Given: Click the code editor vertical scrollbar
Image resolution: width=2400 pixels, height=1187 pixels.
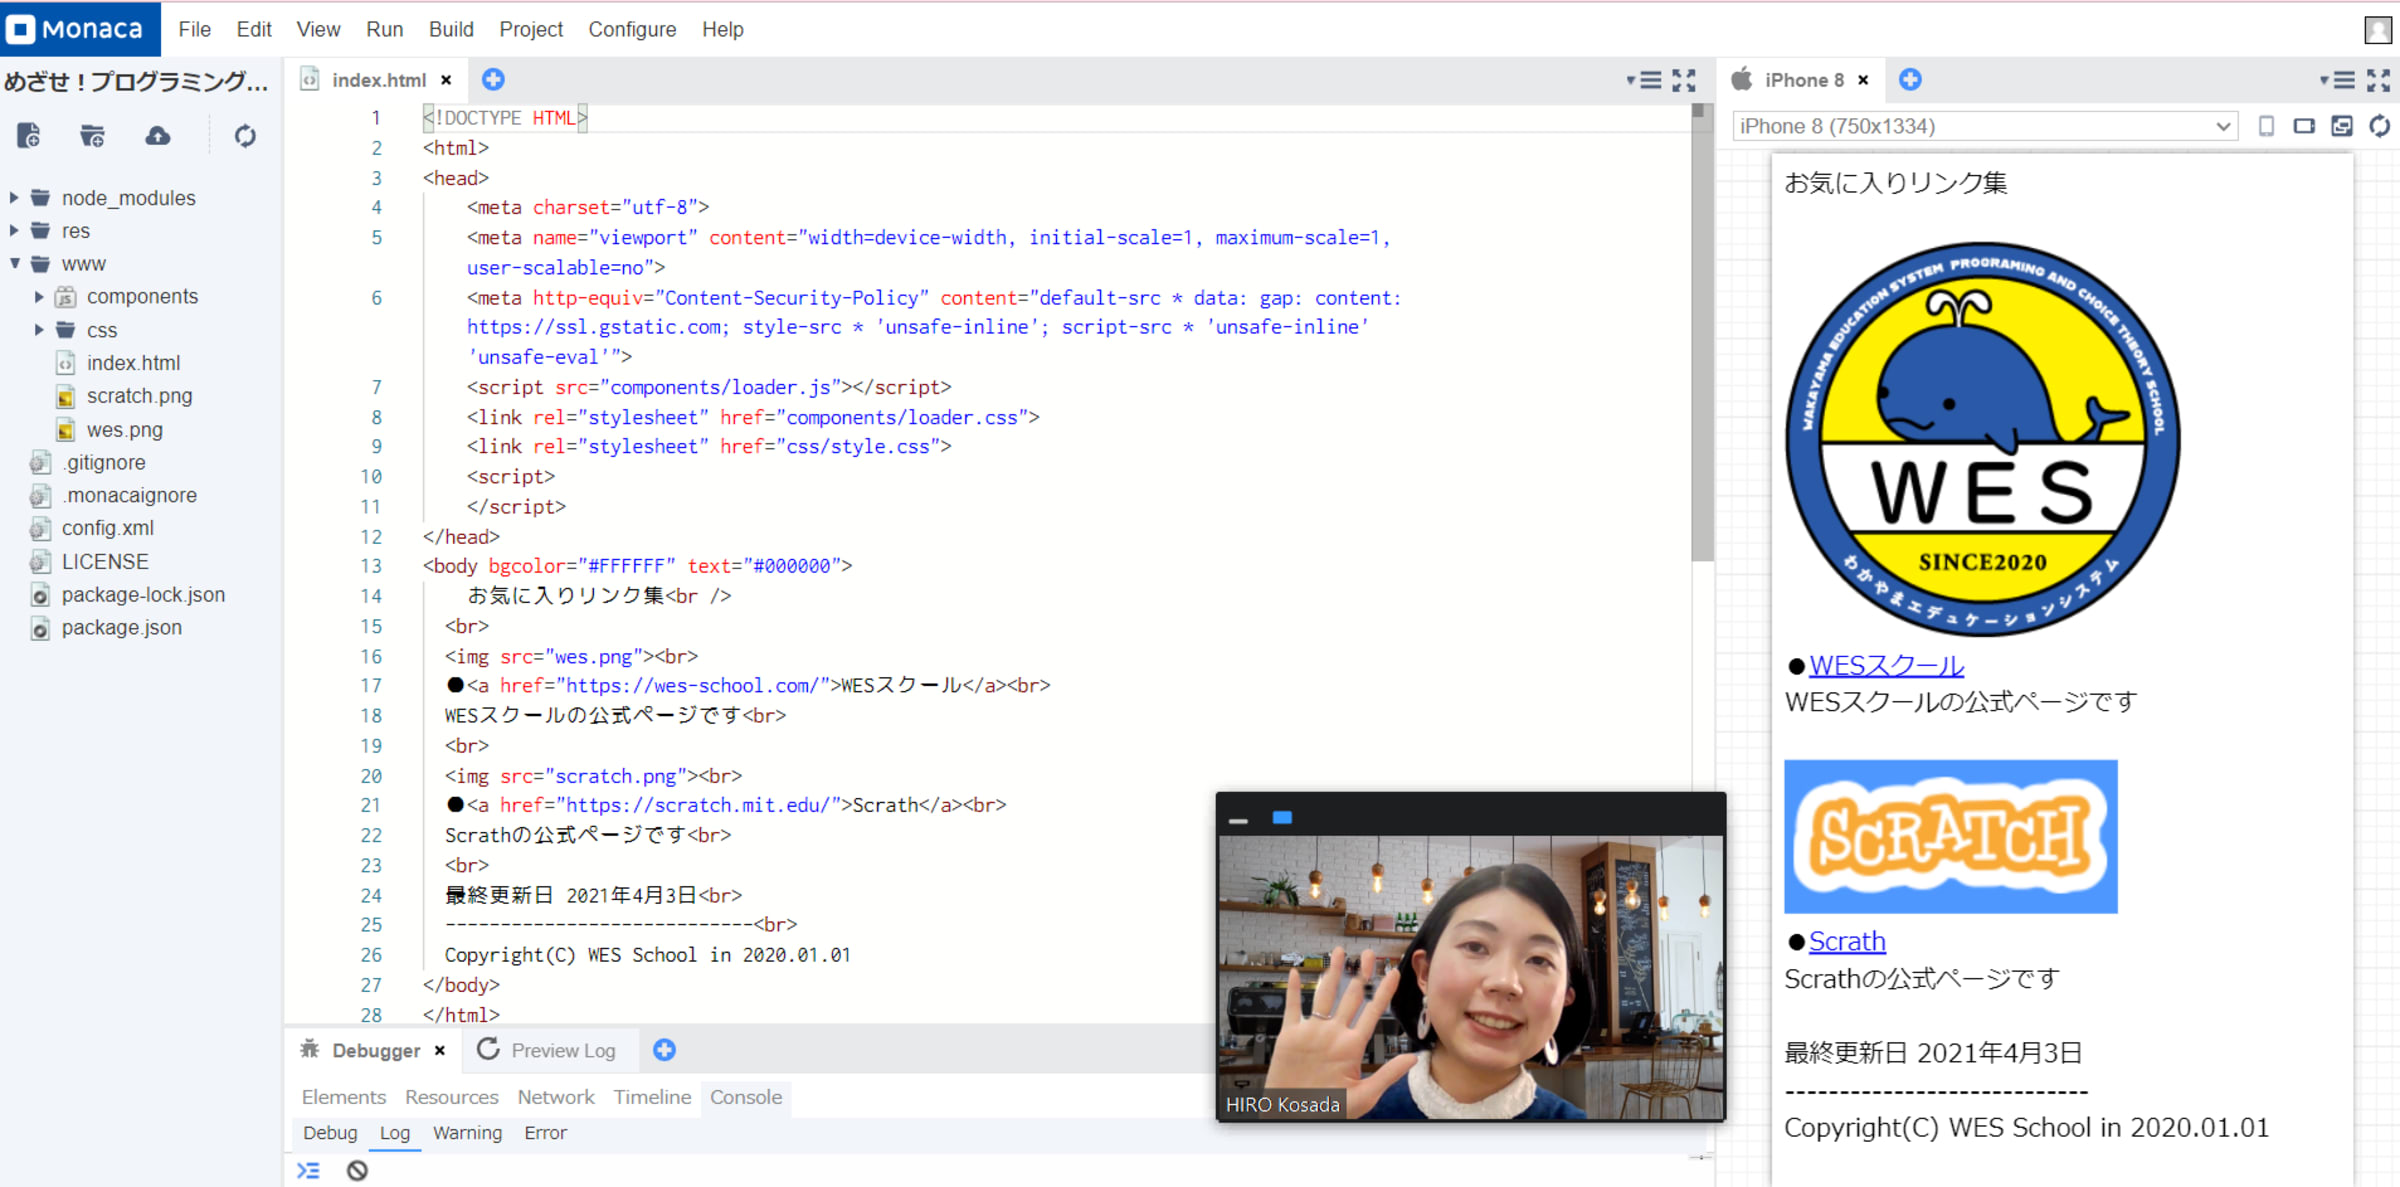Looking at the screenshot, I should point(1701,330).
